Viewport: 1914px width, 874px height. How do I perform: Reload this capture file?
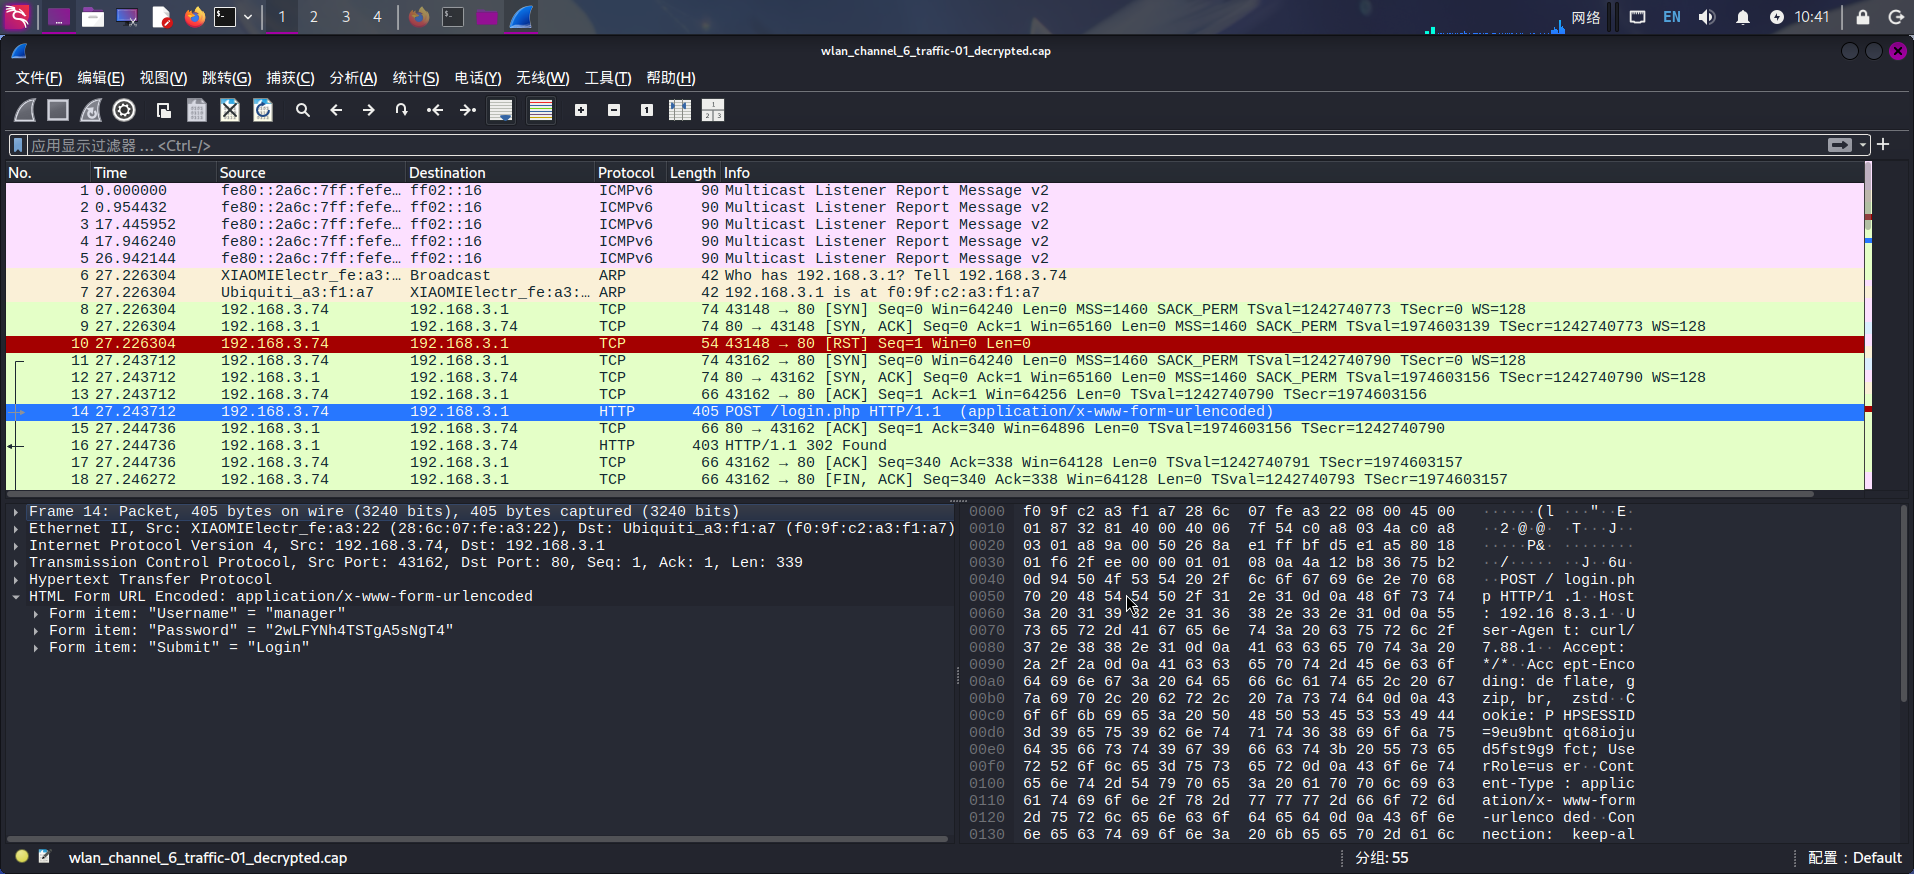coord(263,110)
